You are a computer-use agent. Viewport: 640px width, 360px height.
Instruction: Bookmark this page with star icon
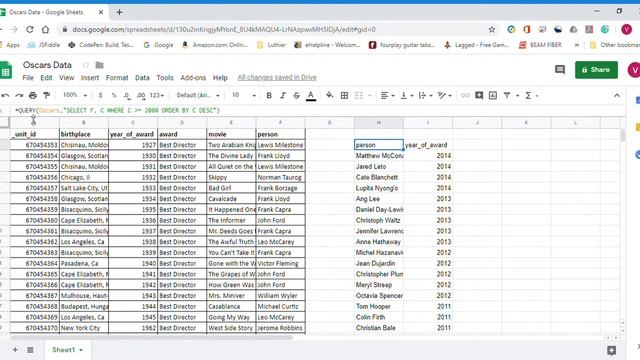pos(492,29)
